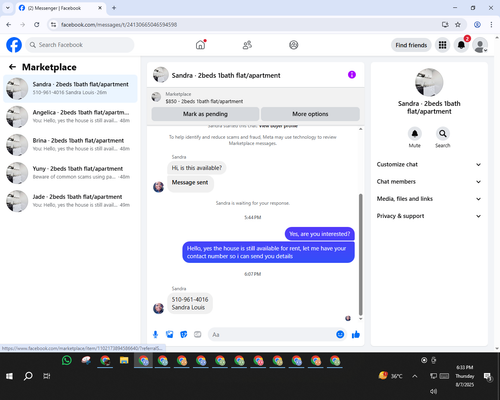The height and width of the screenshot is (400, 500).
Task: Open Windows Start menu
Action: click(9, 376)
